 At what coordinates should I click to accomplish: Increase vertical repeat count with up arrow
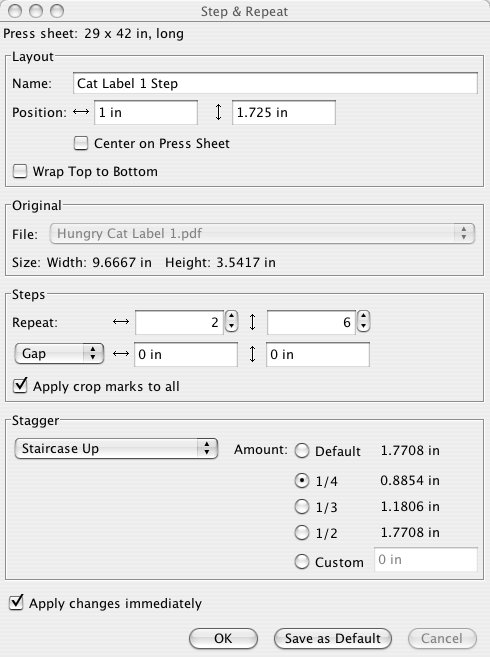click(363, 317)
